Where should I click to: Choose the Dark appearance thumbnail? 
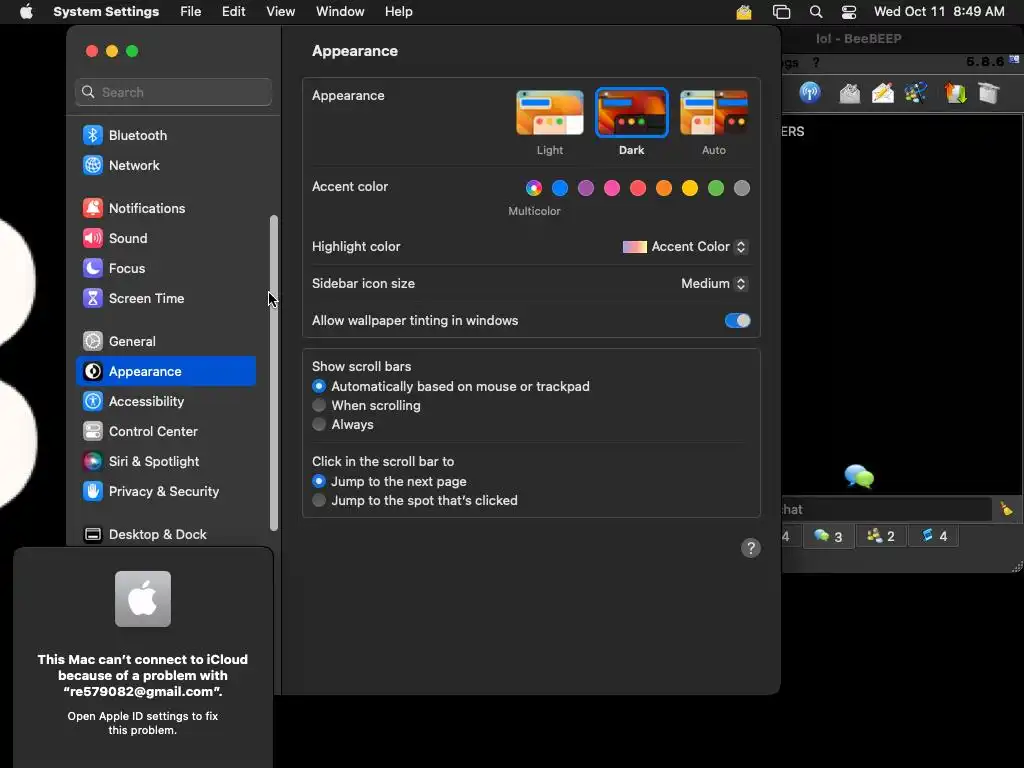(x=632, y=113)
